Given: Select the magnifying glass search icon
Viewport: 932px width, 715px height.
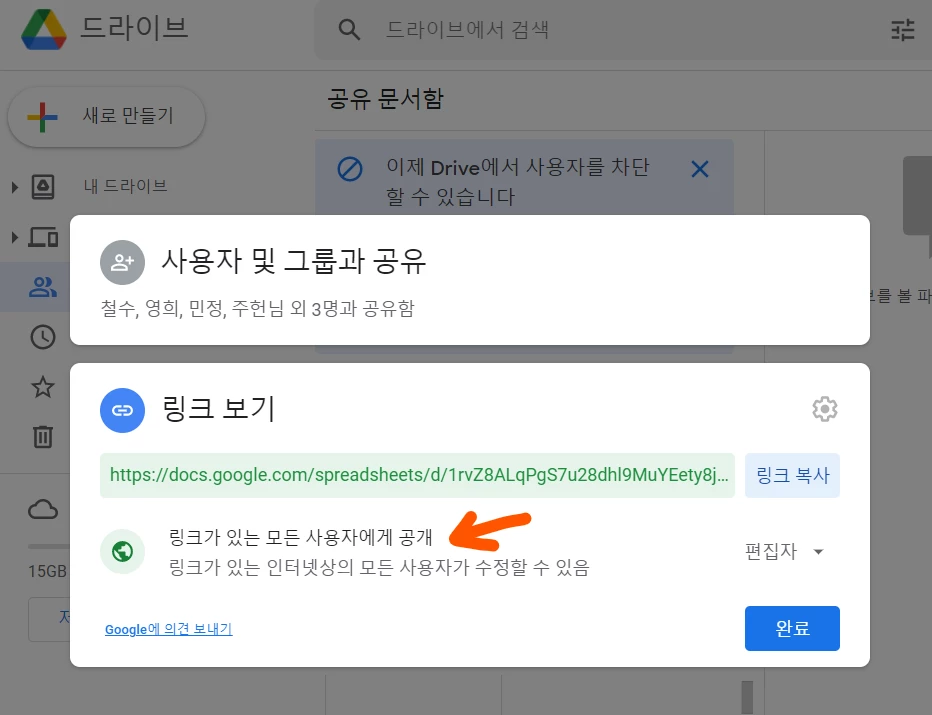Looking at the screenshot, I should point(349,30).
